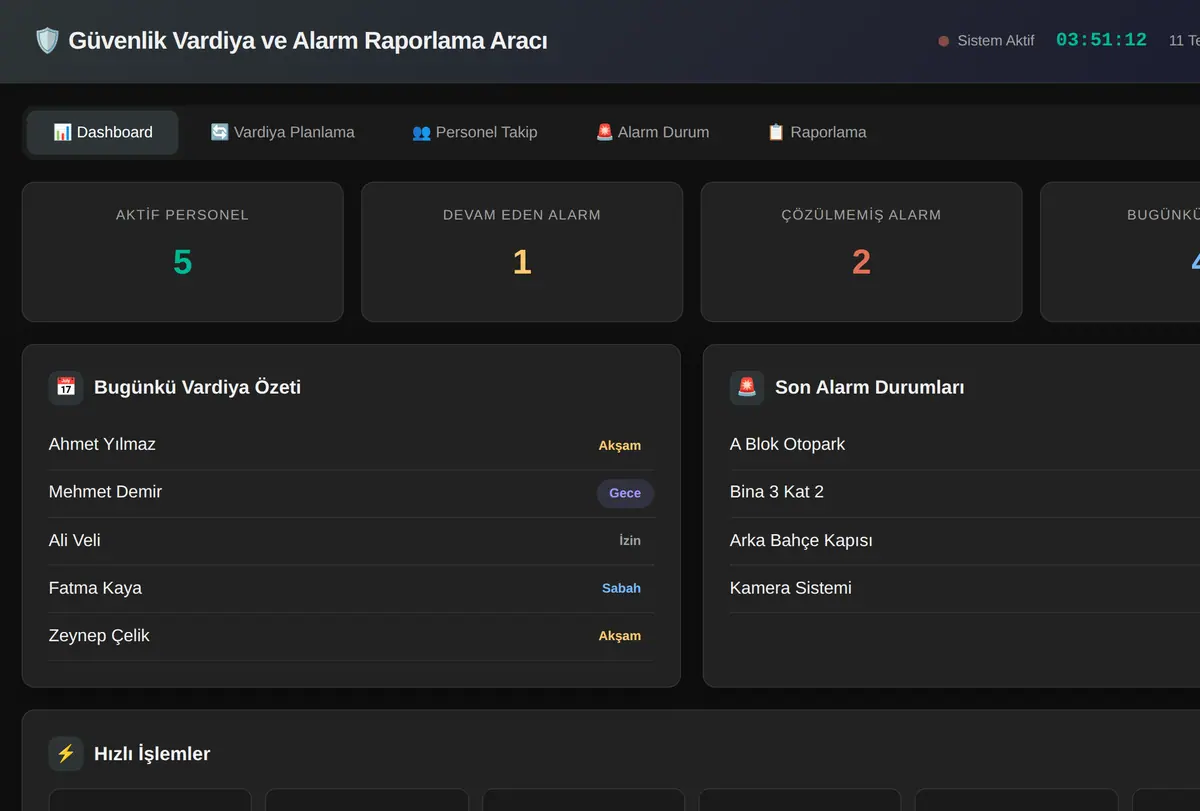Click the Akşam badge for Zeynep Çelik
This screenshot has height=811, width=1200.
(620, 636)
